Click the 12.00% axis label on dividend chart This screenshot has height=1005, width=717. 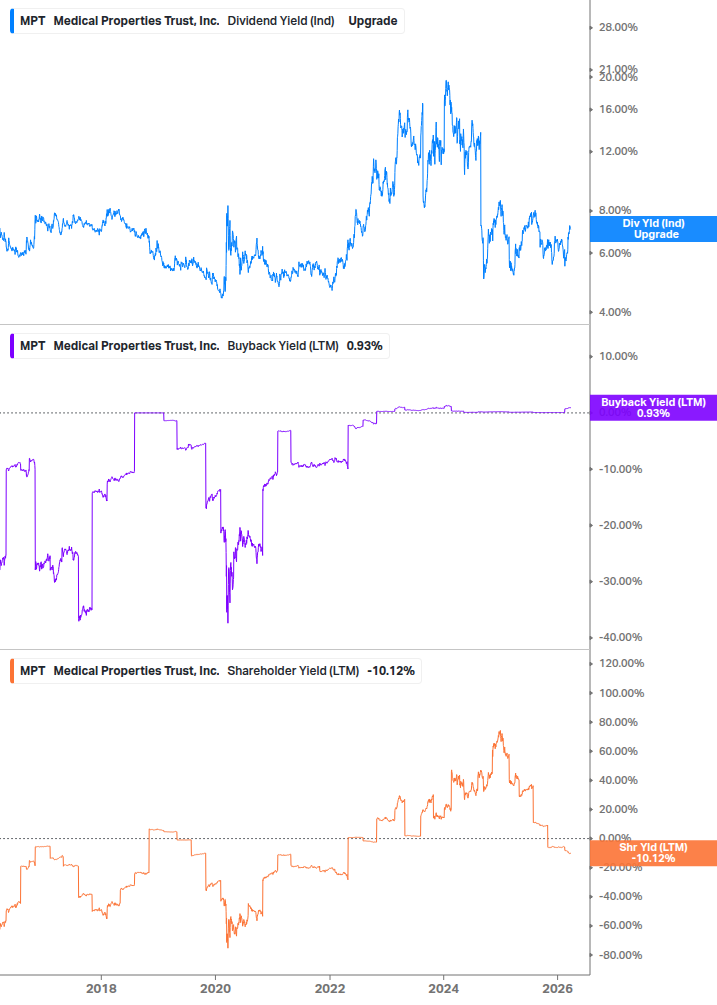pos(618,151)
